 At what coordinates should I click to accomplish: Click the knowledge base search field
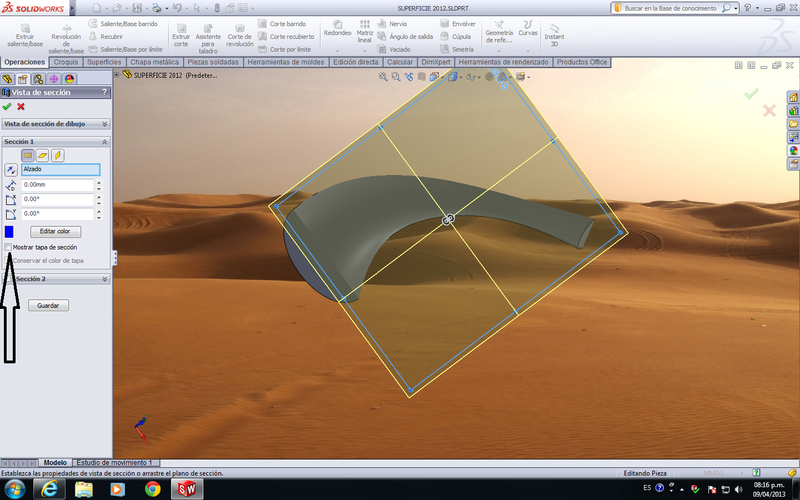click(671, 8)
